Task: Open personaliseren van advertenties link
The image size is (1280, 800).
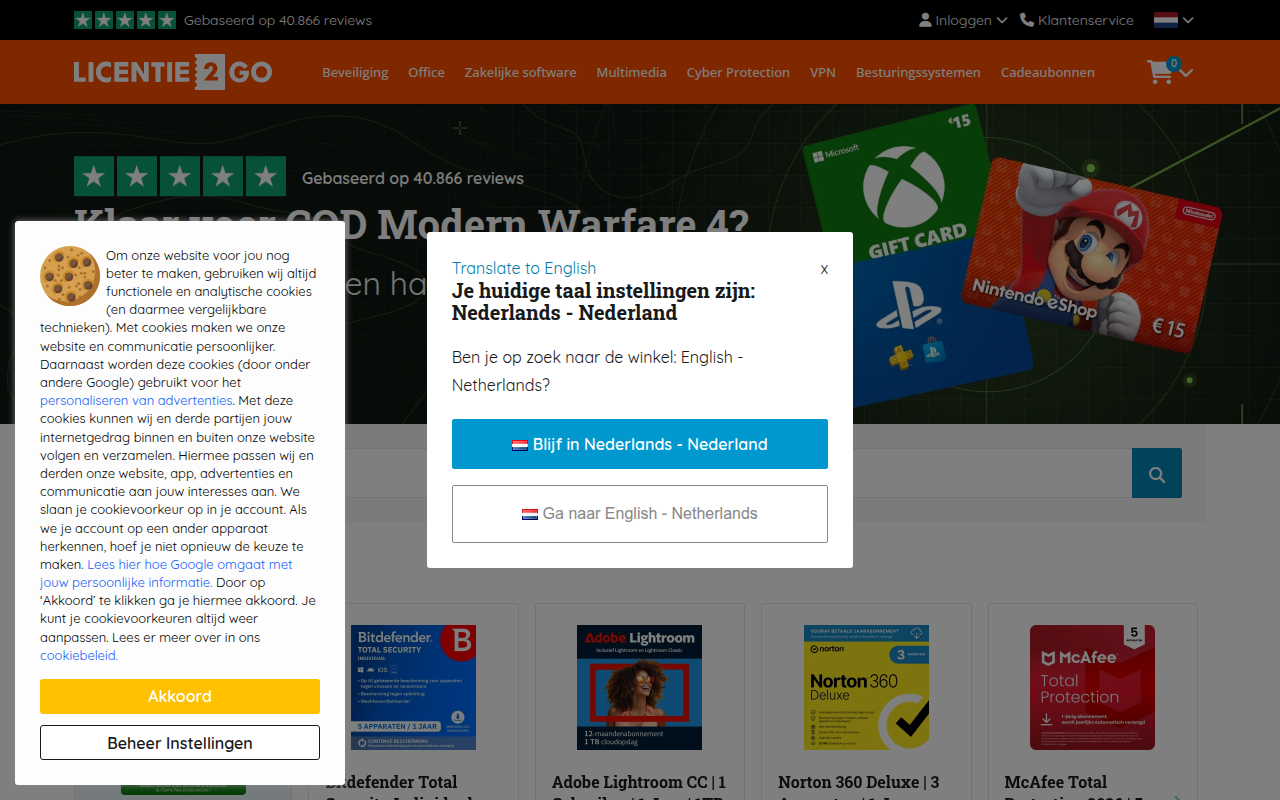Action: click(x=136, y=401)
